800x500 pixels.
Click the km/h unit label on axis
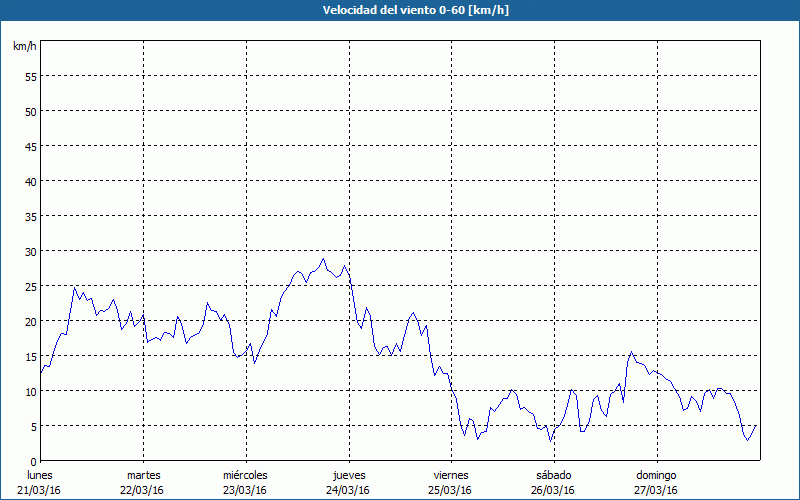pyautogui.click(x=25, y=46)
